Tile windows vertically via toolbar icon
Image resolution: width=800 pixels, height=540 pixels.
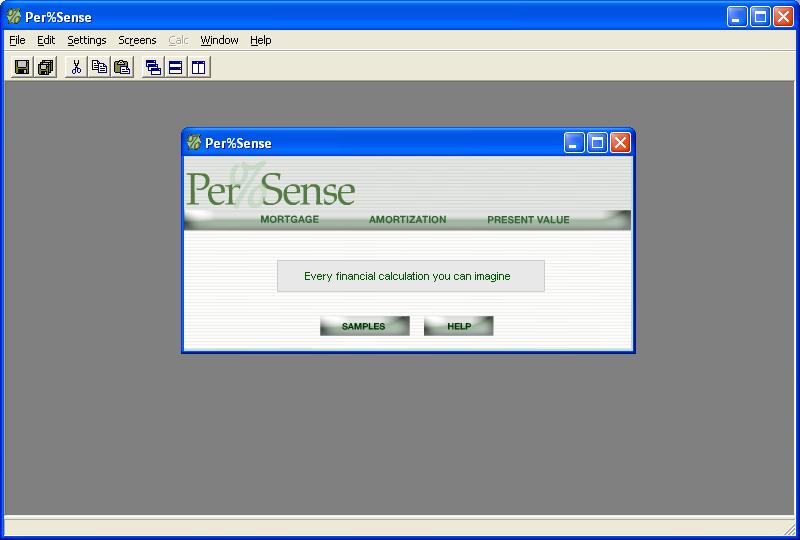199,67
